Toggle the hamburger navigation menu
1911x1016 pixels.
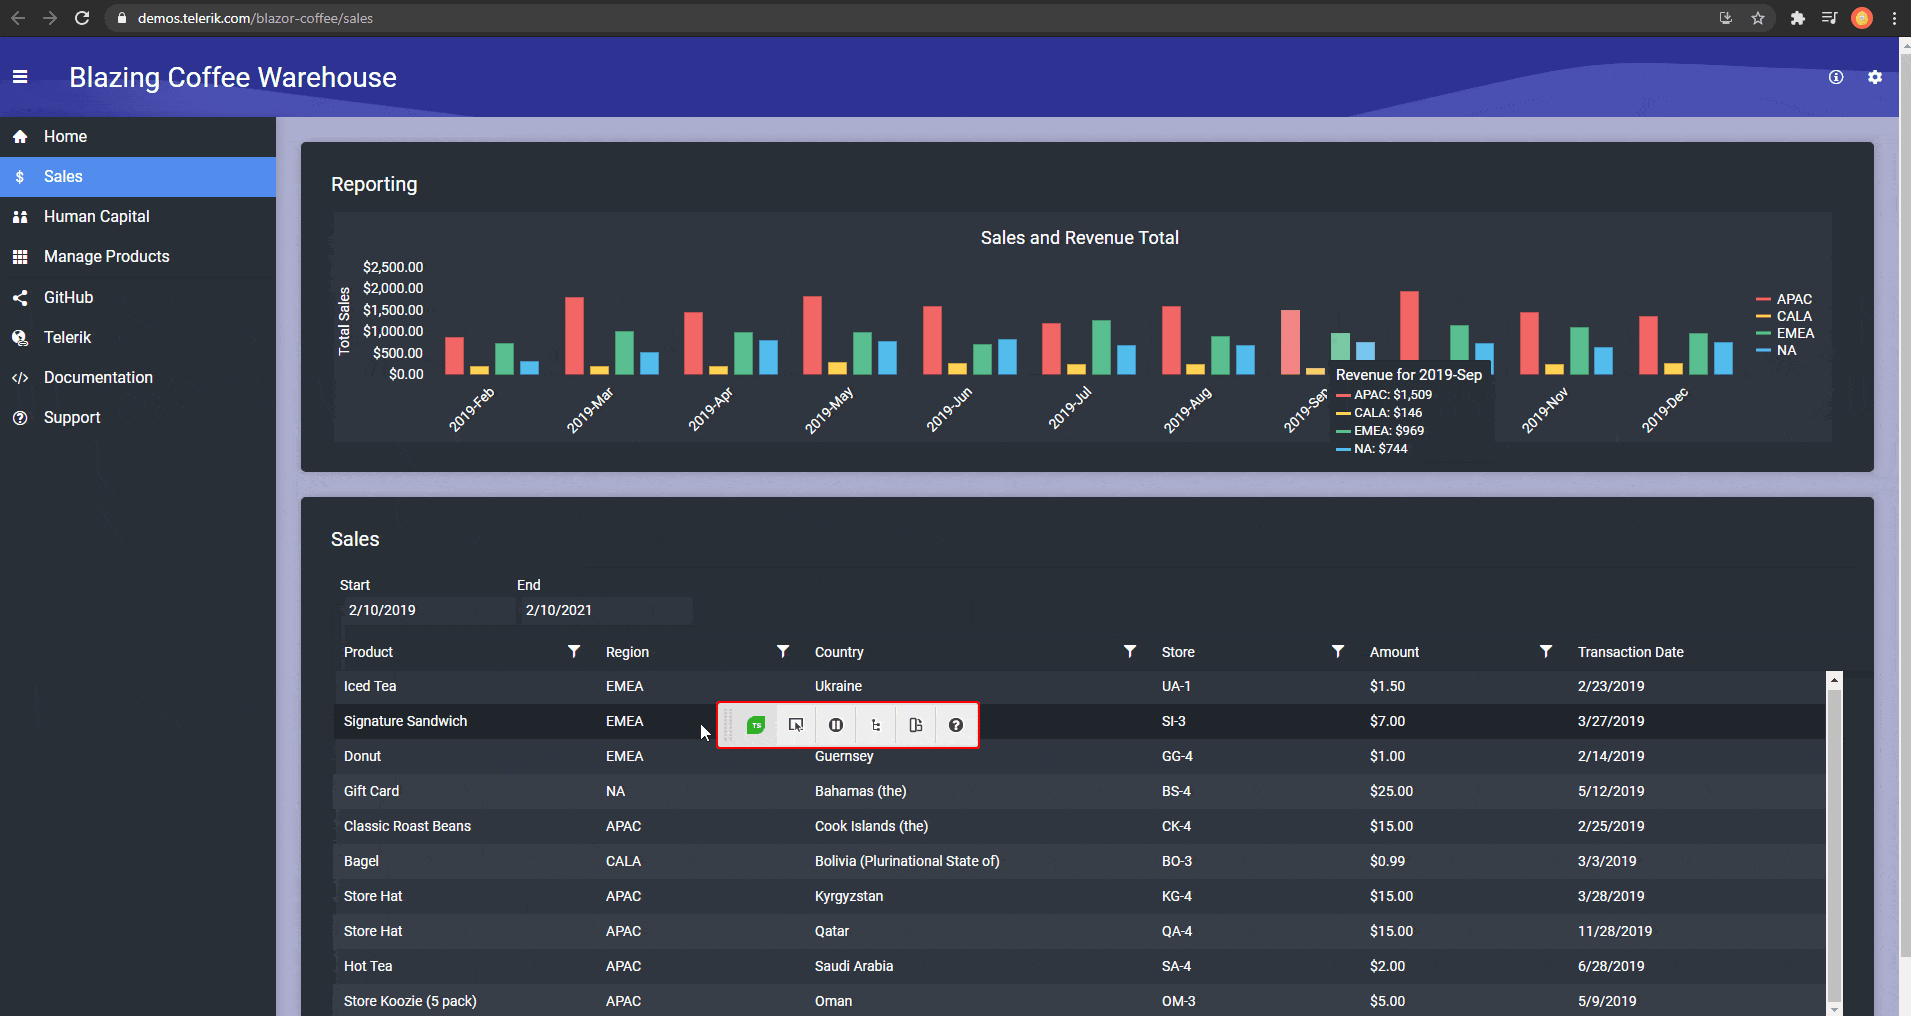point(20,77)
